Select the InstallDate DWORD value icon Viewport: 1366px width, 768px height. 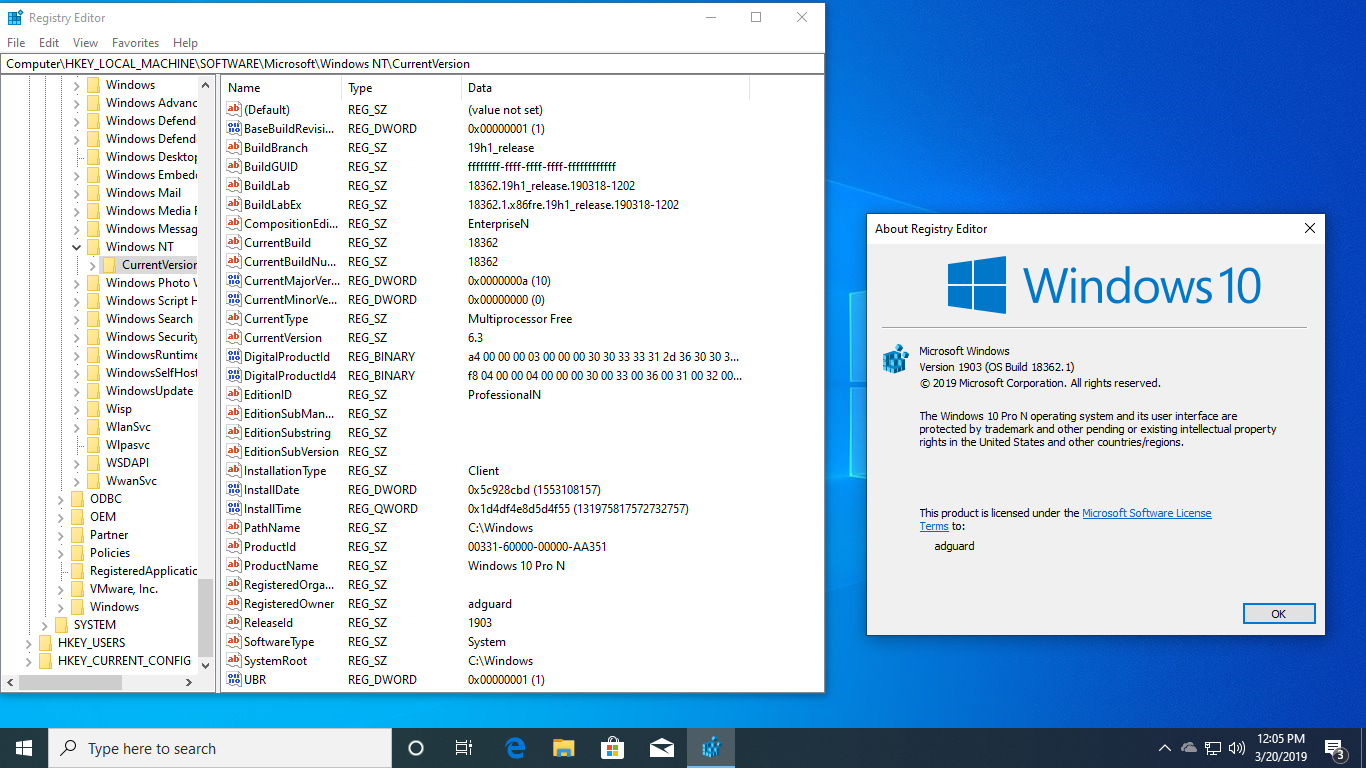click(234, 490)
